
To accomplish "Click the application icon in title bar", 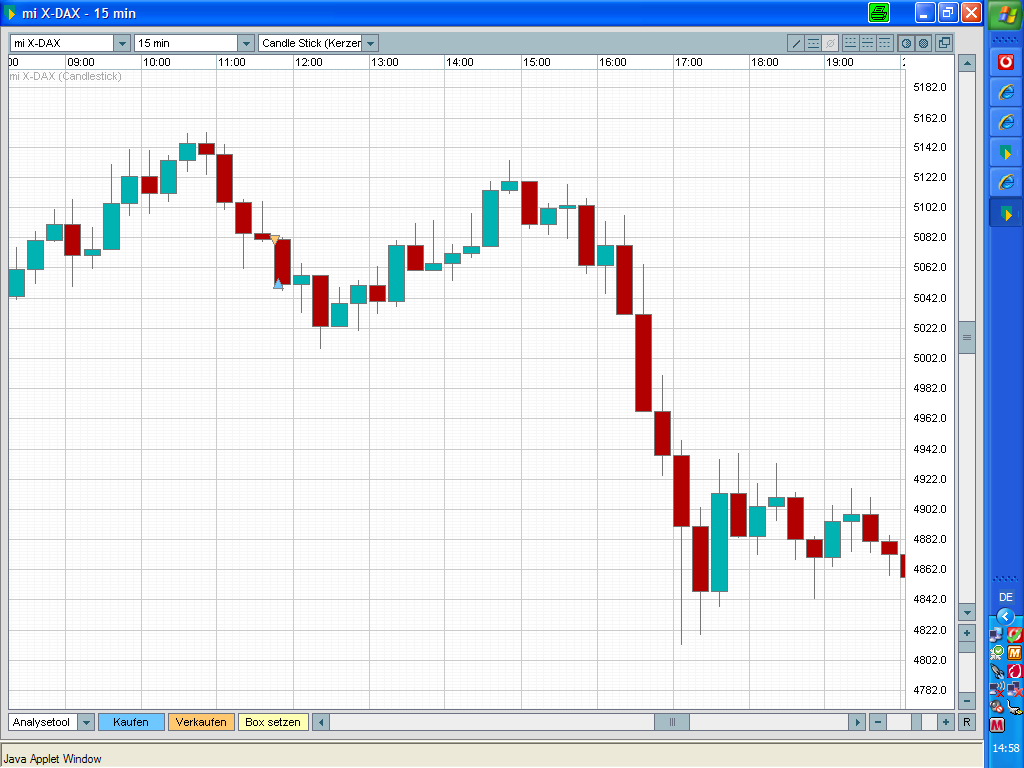I will (10, 13).
